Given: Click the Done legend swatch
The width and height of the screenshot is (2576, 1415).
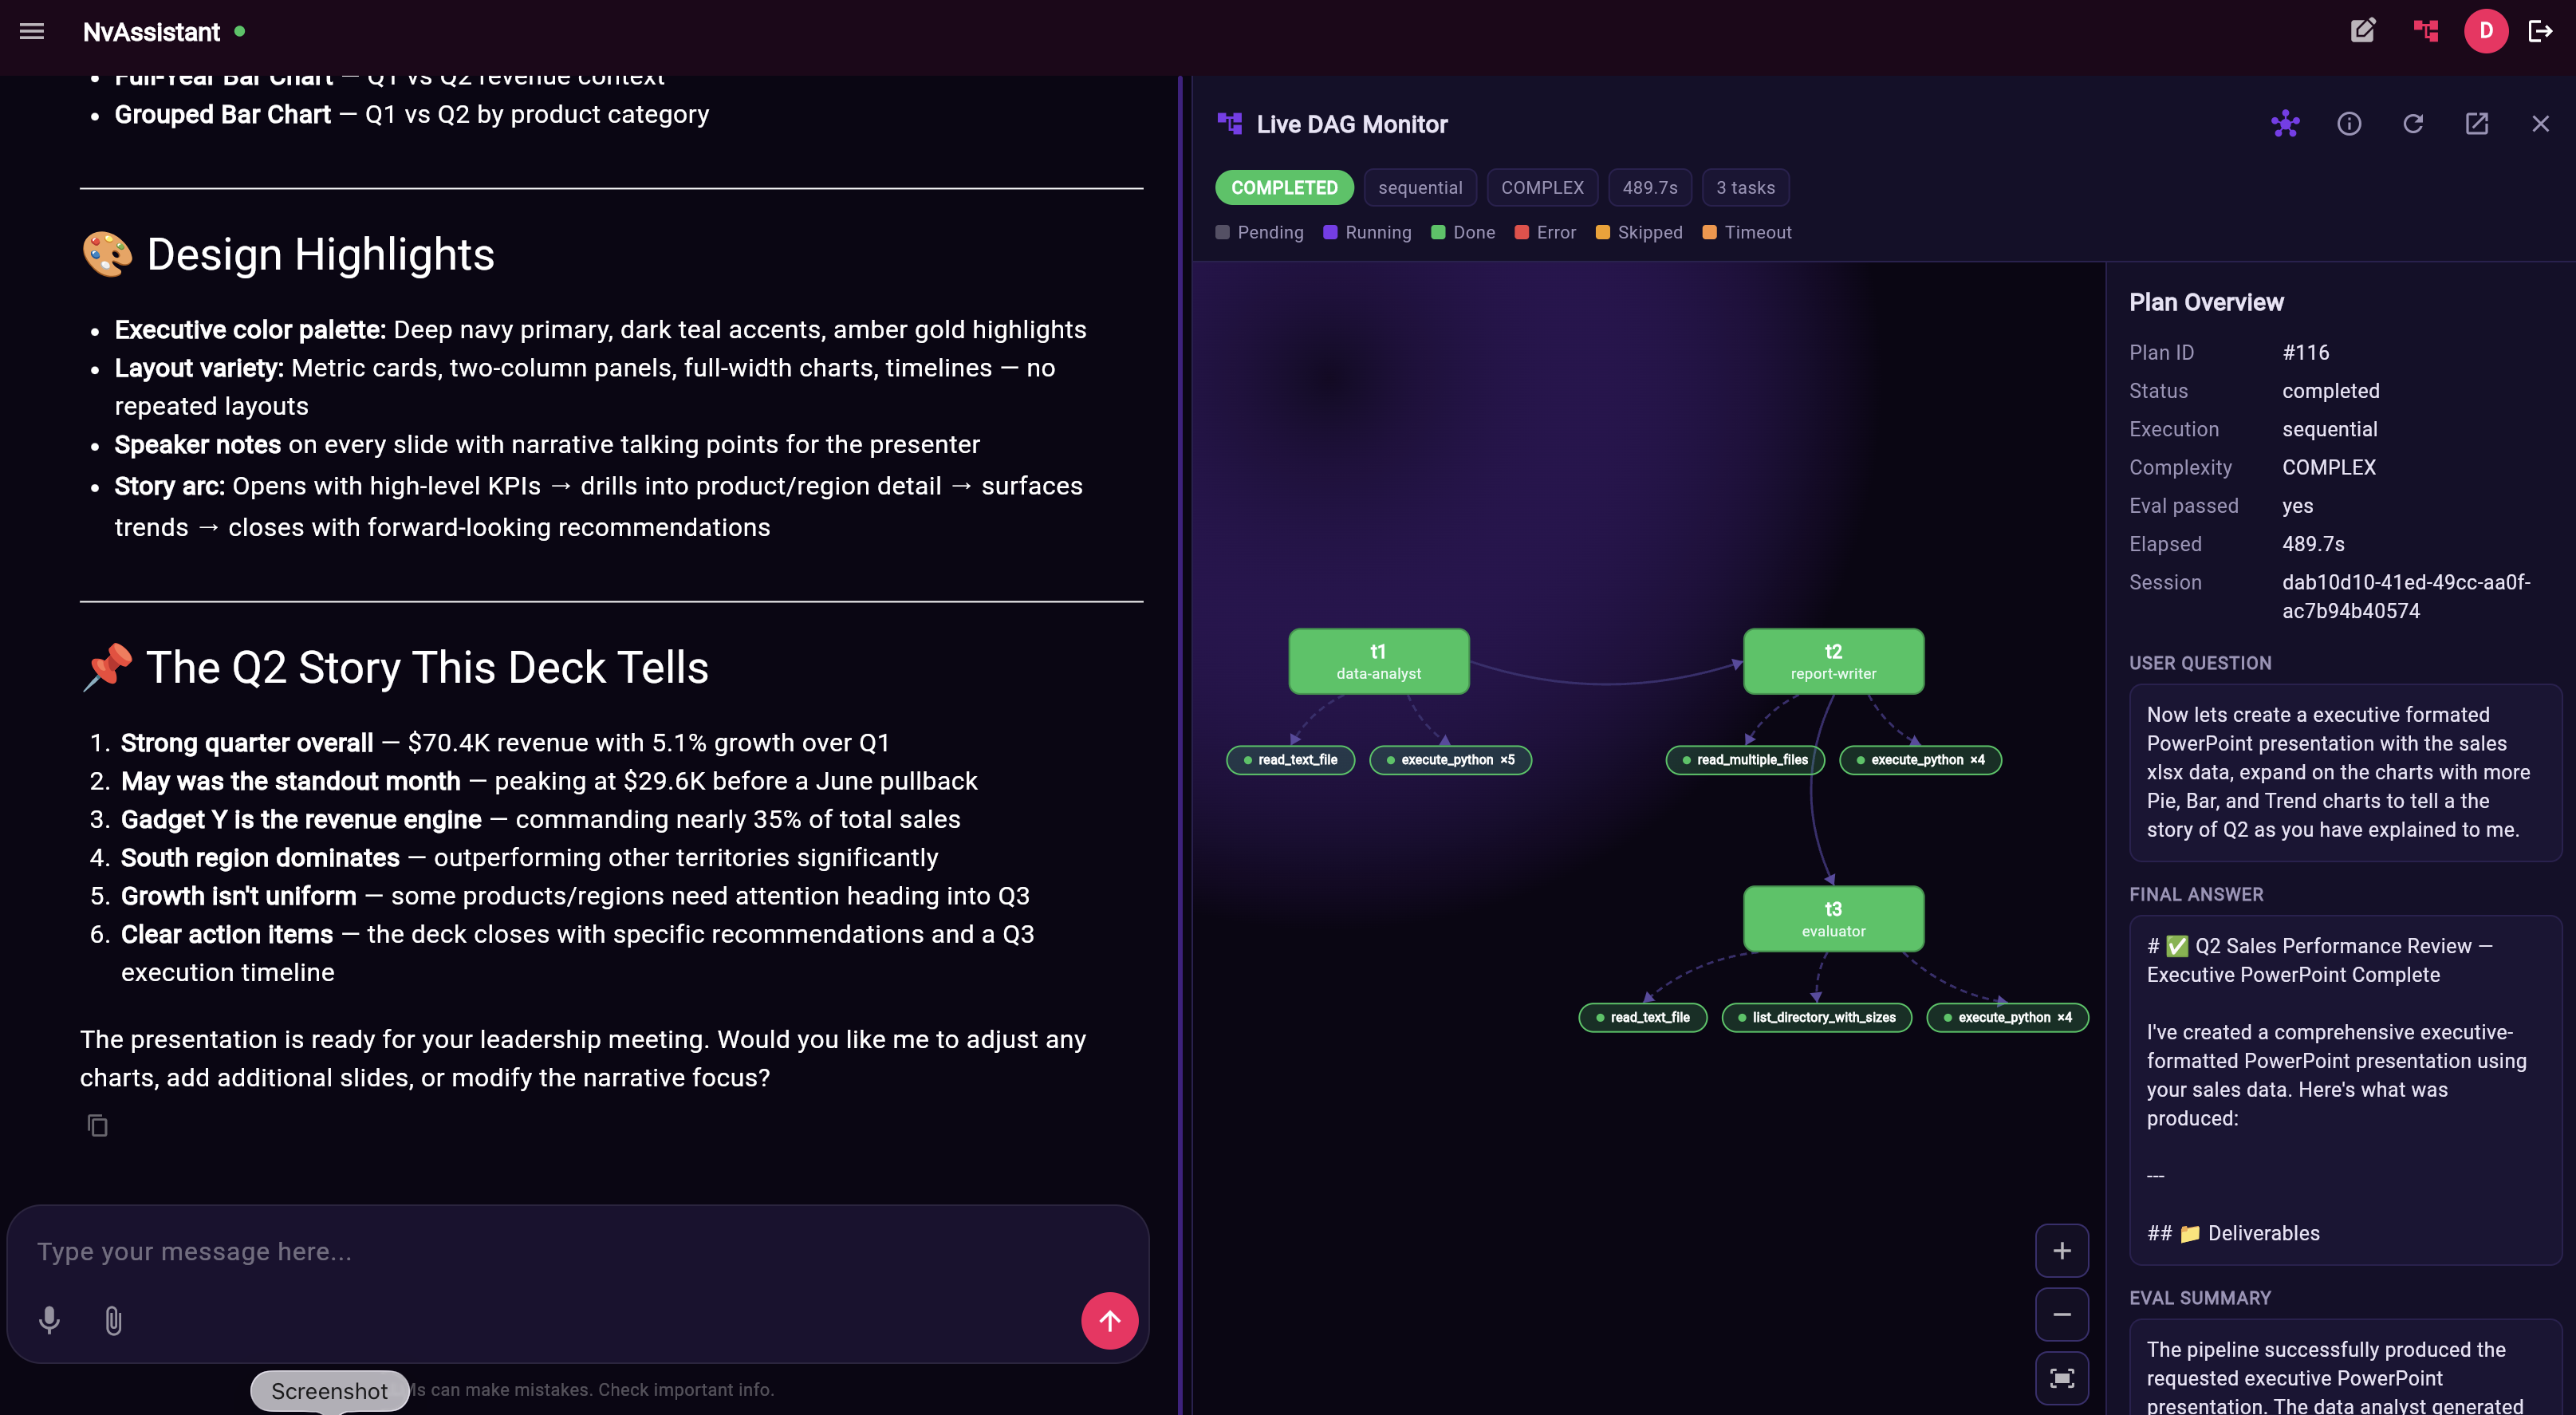Looking at the screenshot, I should [1438, 233].
